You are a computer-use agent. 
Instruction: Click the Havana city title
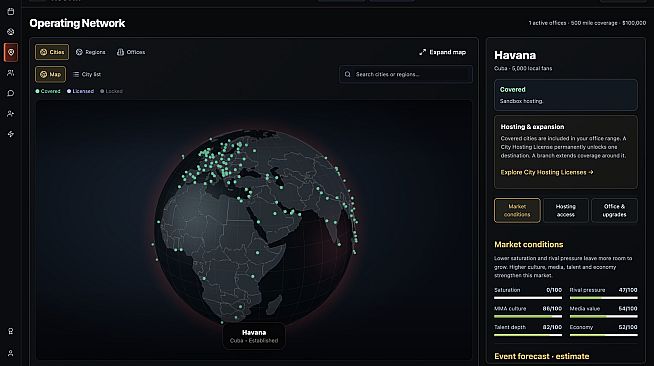click(515, 55)
